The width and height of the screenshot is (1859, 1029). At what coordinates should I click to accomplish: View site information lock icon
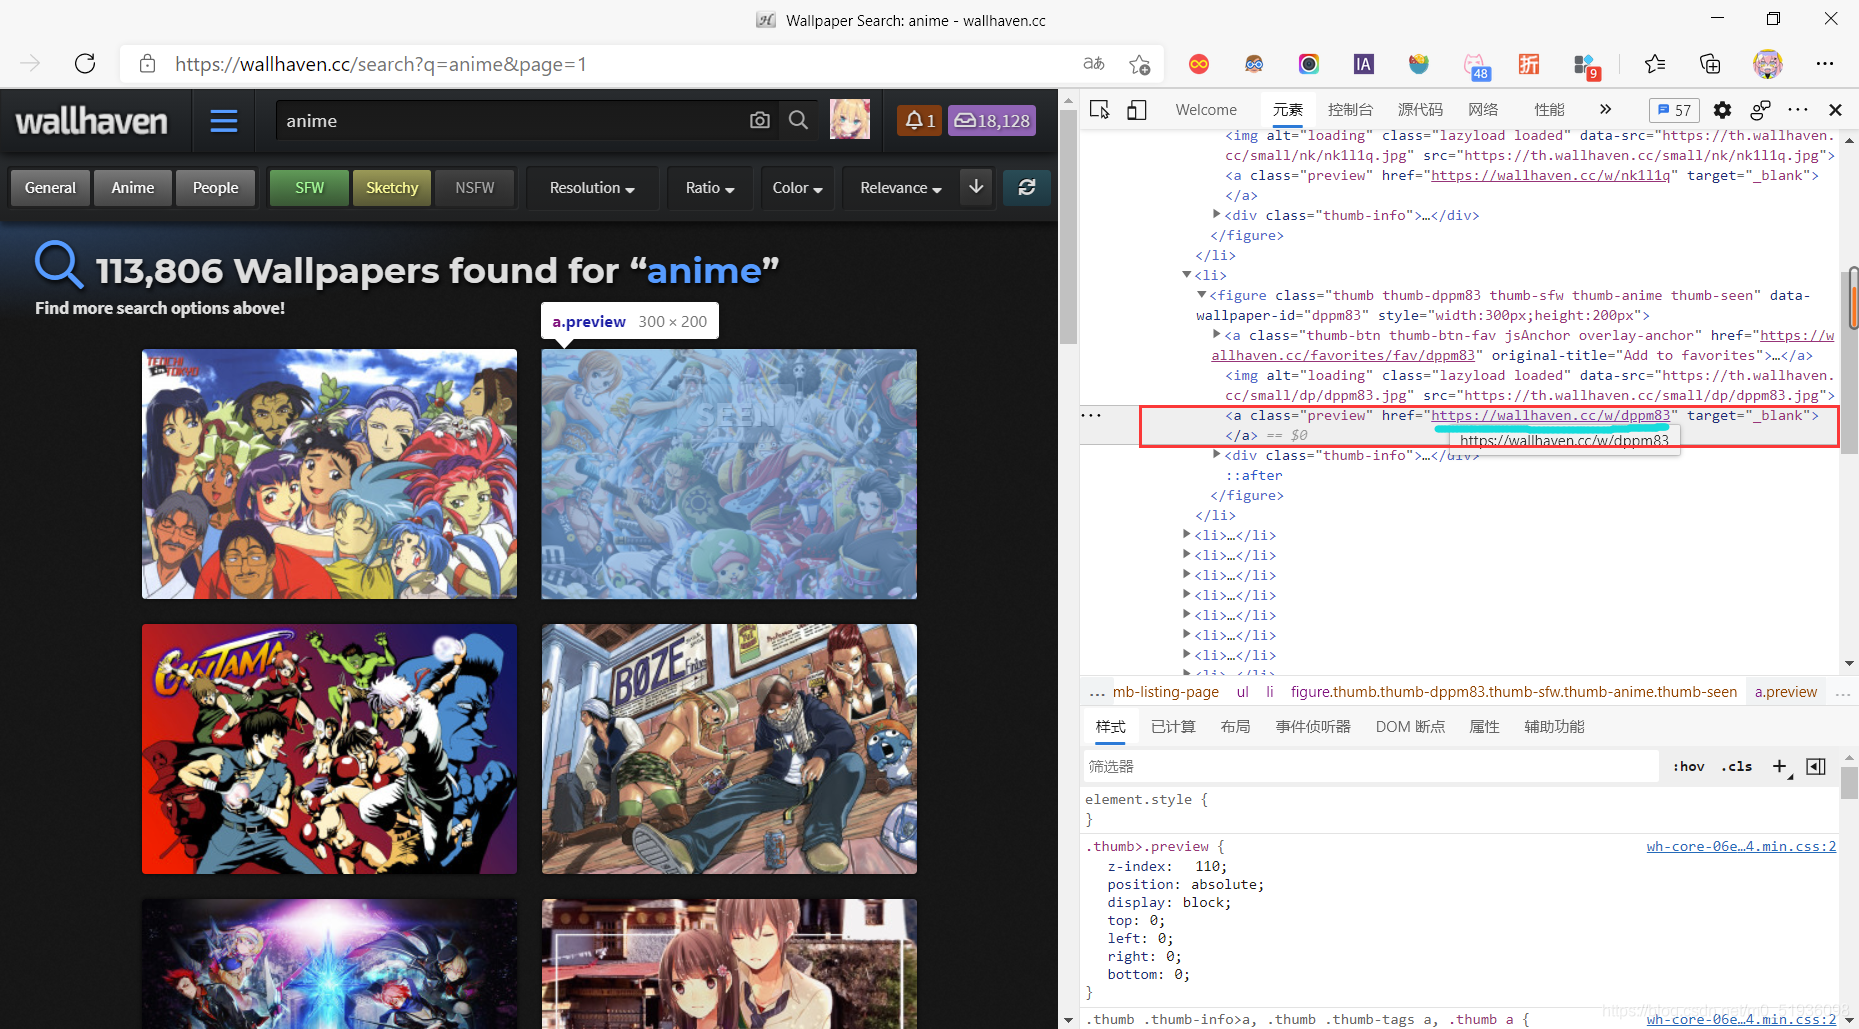(x=147, y=64)
